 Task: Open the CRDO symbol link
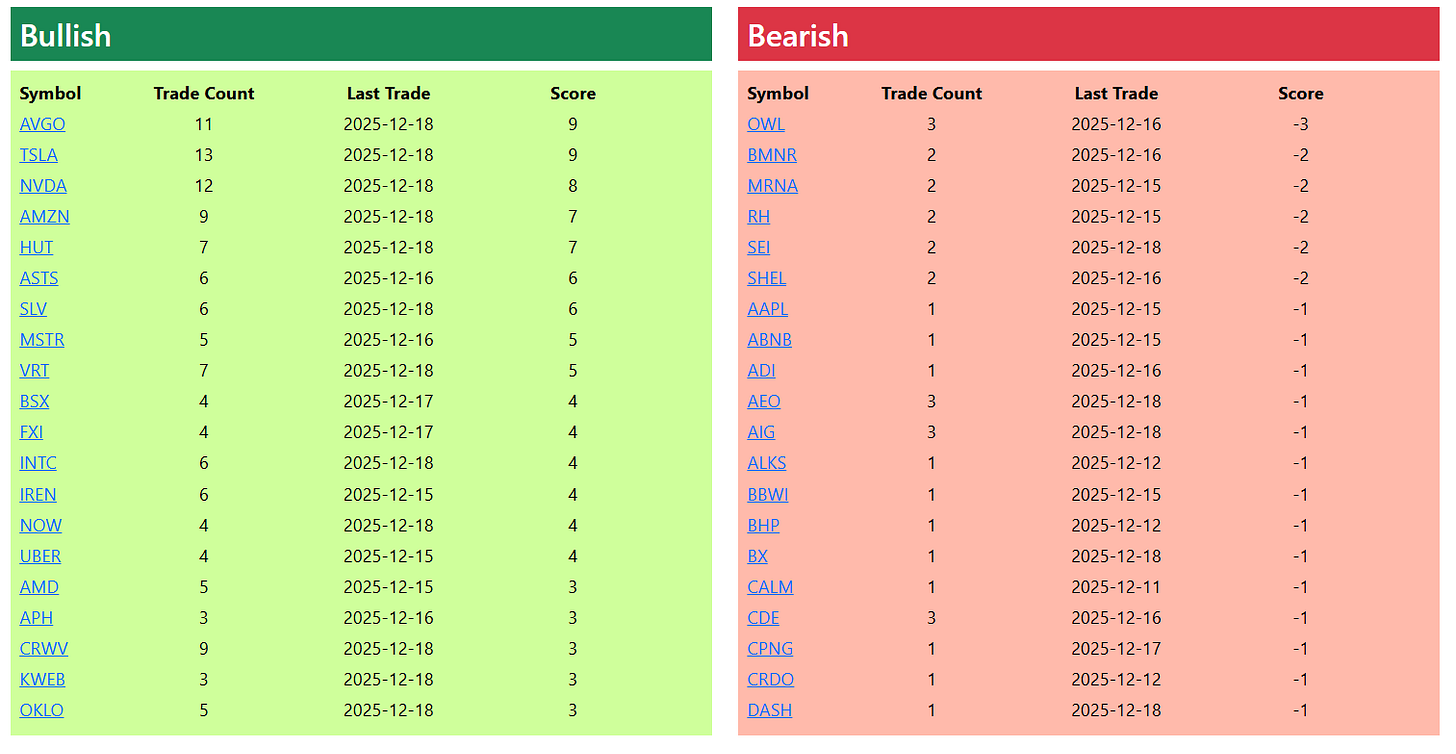pos(771,680)
